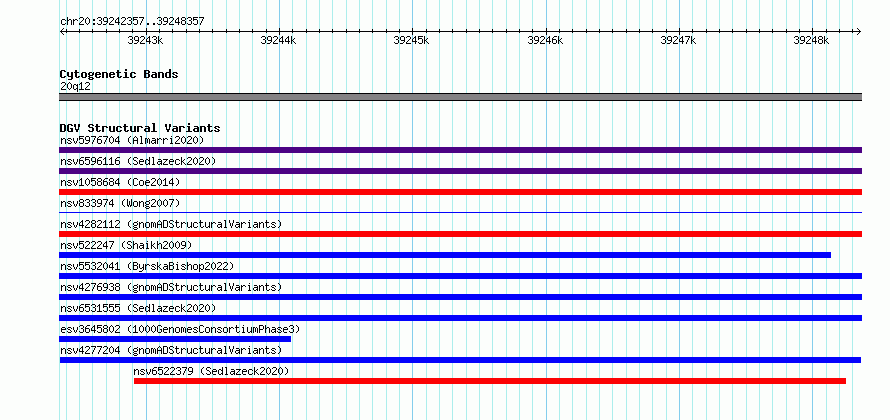Click the red bar for nsv1058684

tap(460, 192)
